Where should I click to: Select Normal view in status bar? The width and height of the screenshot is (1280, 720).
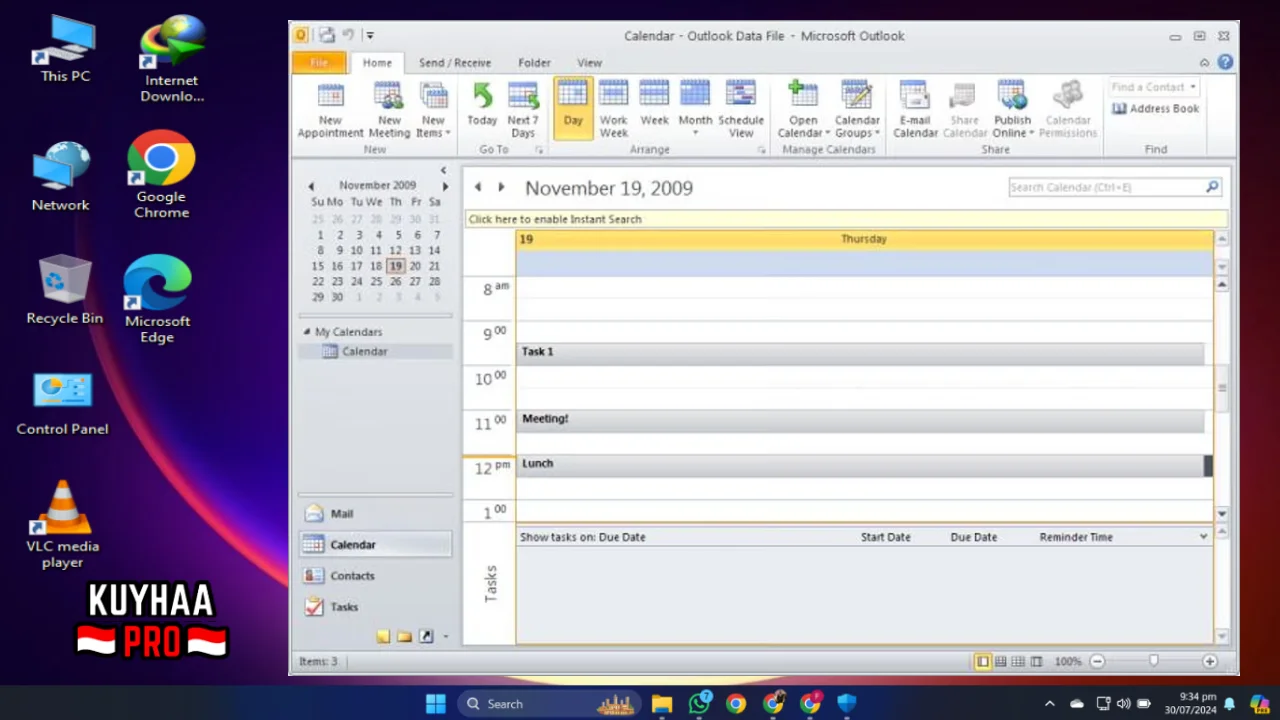983,661
